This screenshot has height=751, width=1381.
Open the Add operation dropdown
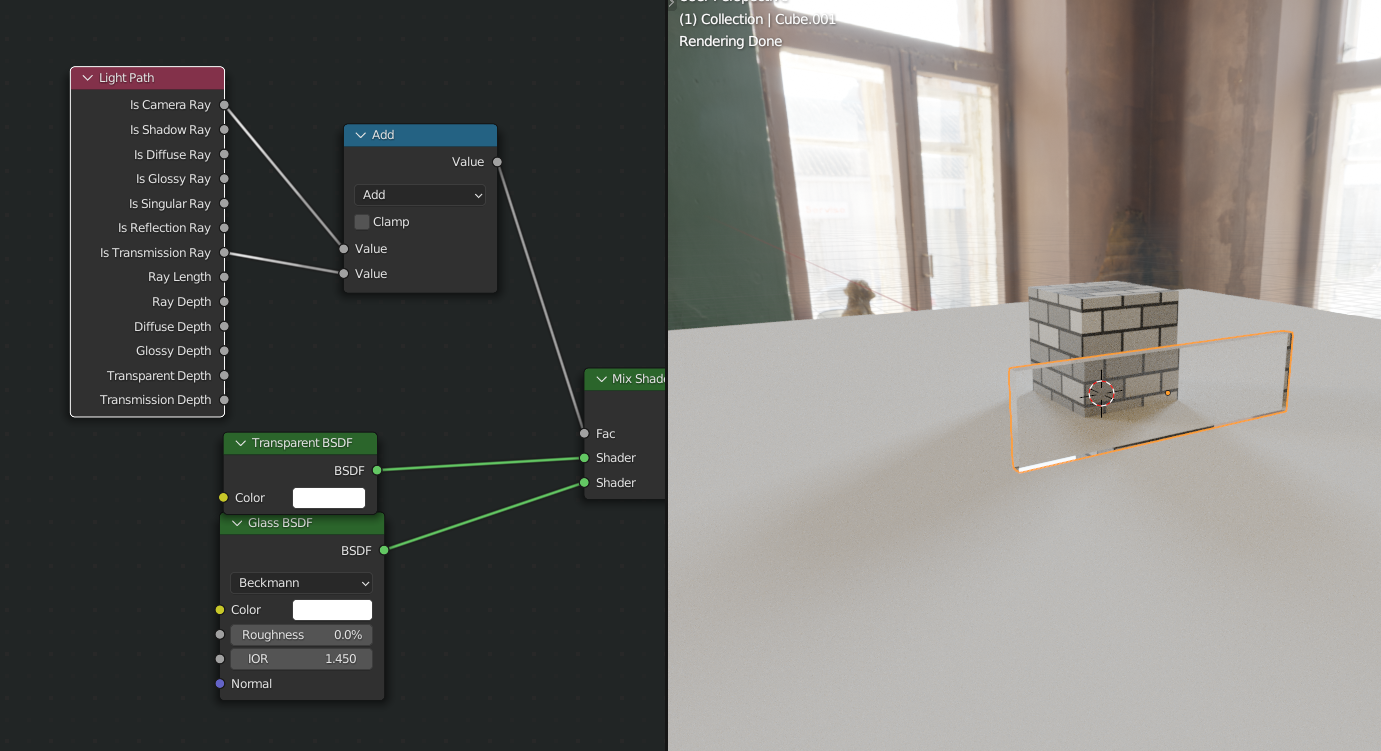click(420, 195)
